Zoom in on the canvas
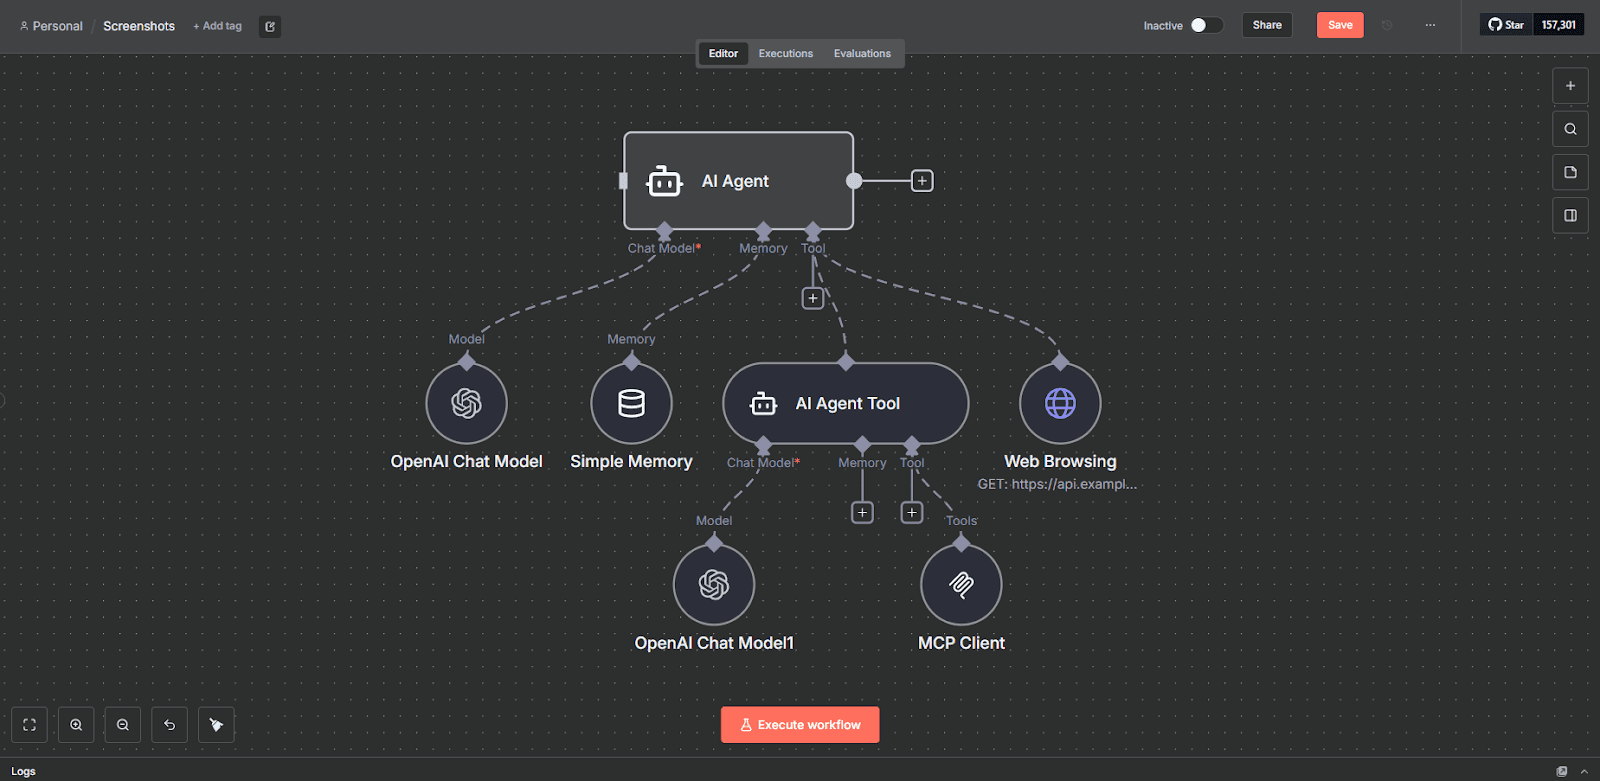Image resolution: width=1600 pixels, height=781 pixels. click(76, 725)
